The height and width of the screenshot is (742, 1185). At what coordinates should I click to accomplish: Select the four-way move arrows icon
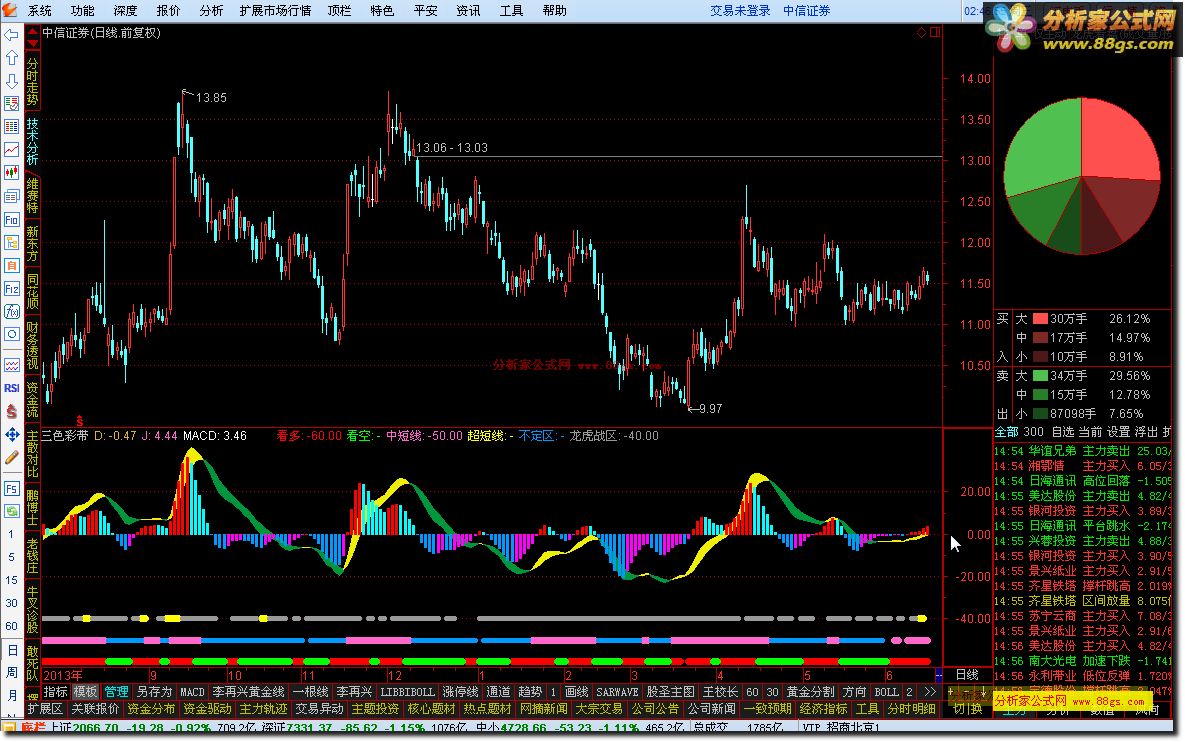tap(11, 434)
